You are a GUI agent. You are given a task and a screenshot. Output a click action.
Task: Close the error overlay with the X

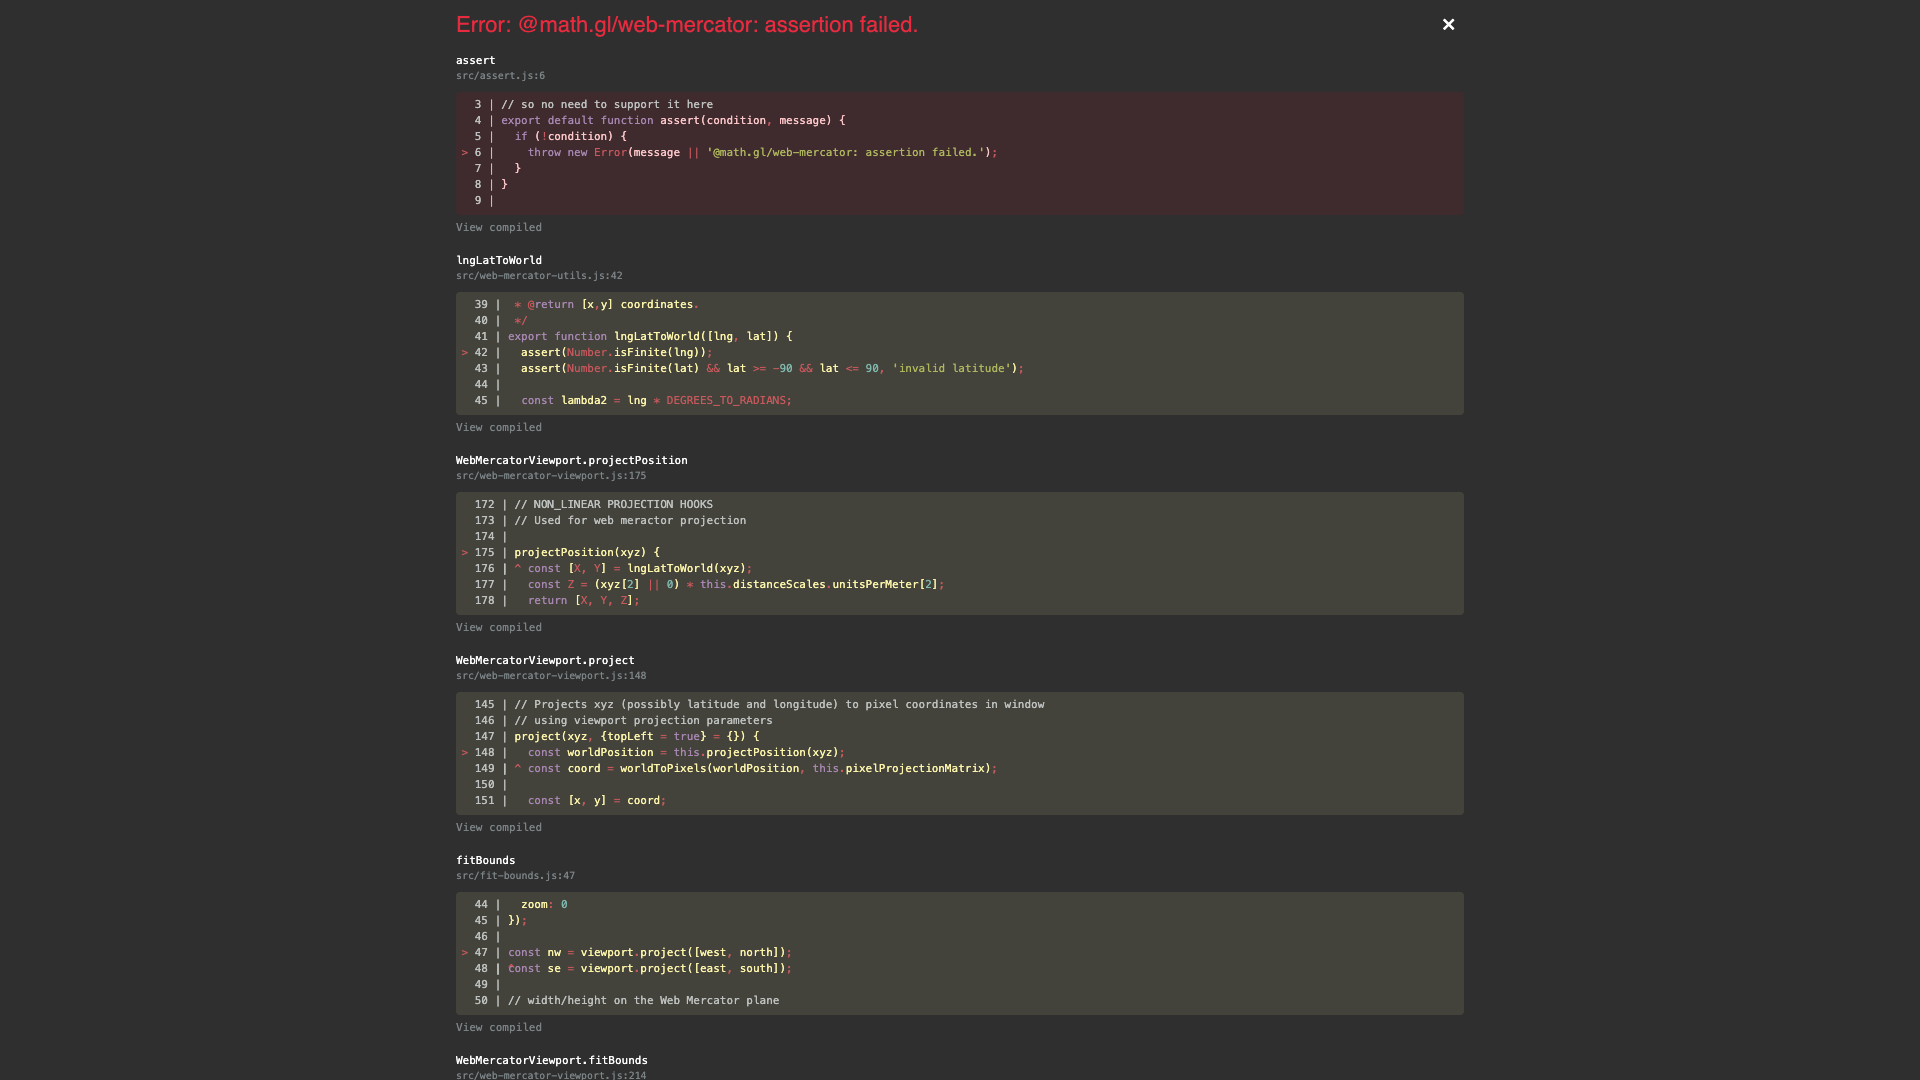coord(1448,24)
